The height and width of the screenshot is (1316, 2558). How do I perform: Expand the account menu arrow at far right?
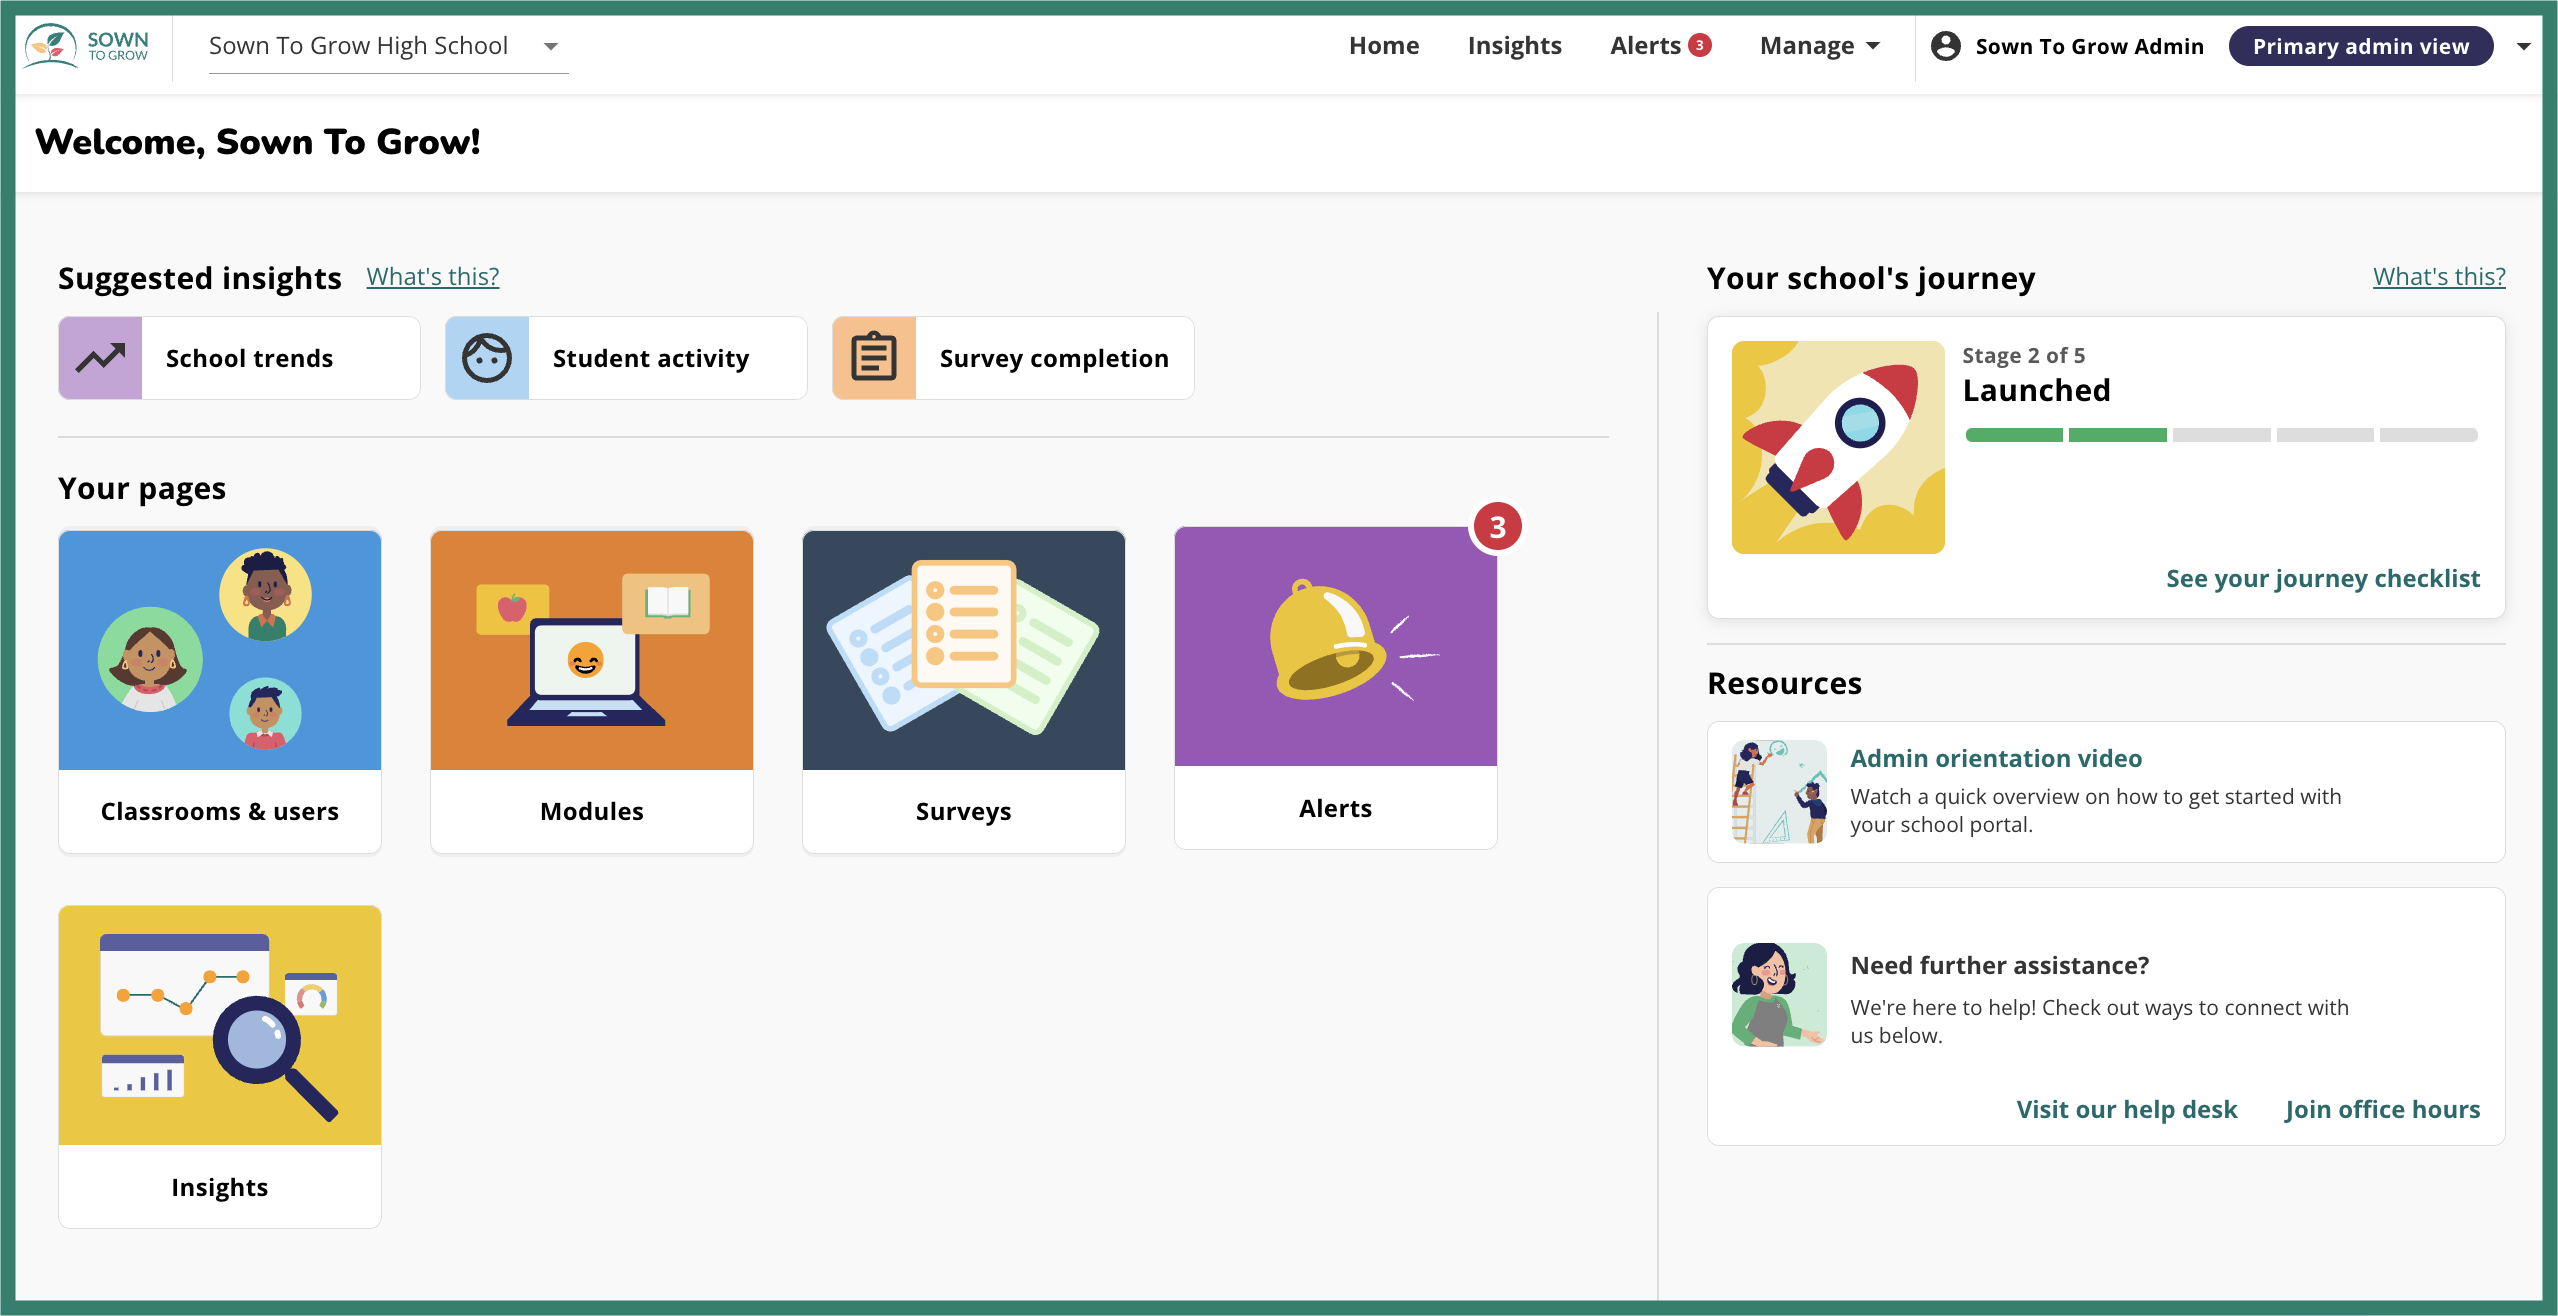pyautogui.click(x=2523, y=46)
